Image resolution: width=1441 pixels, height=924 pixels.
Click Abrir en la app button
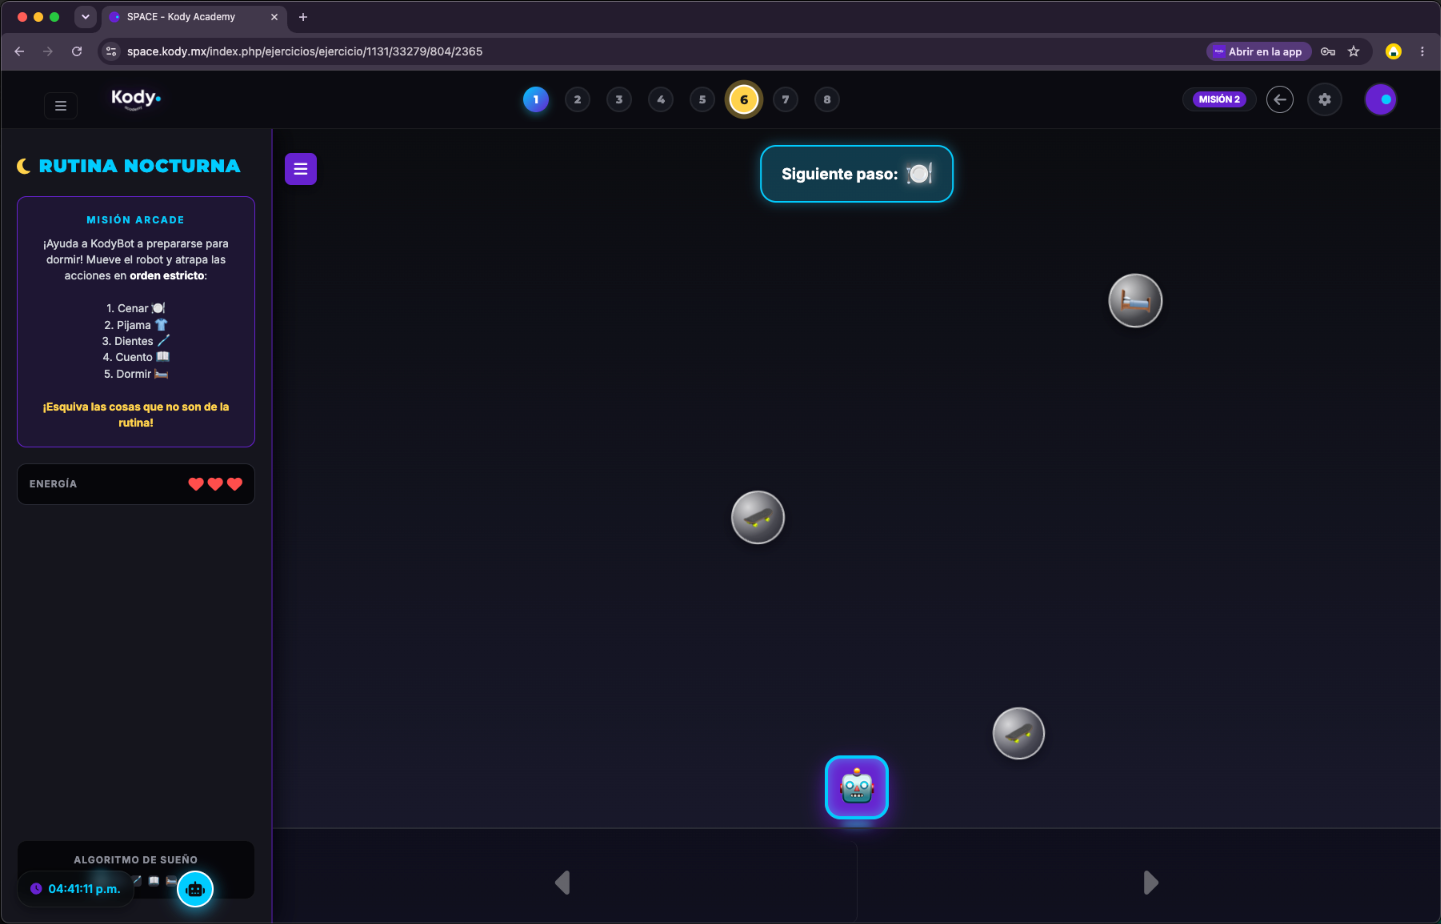click(x=1258, y=51)
